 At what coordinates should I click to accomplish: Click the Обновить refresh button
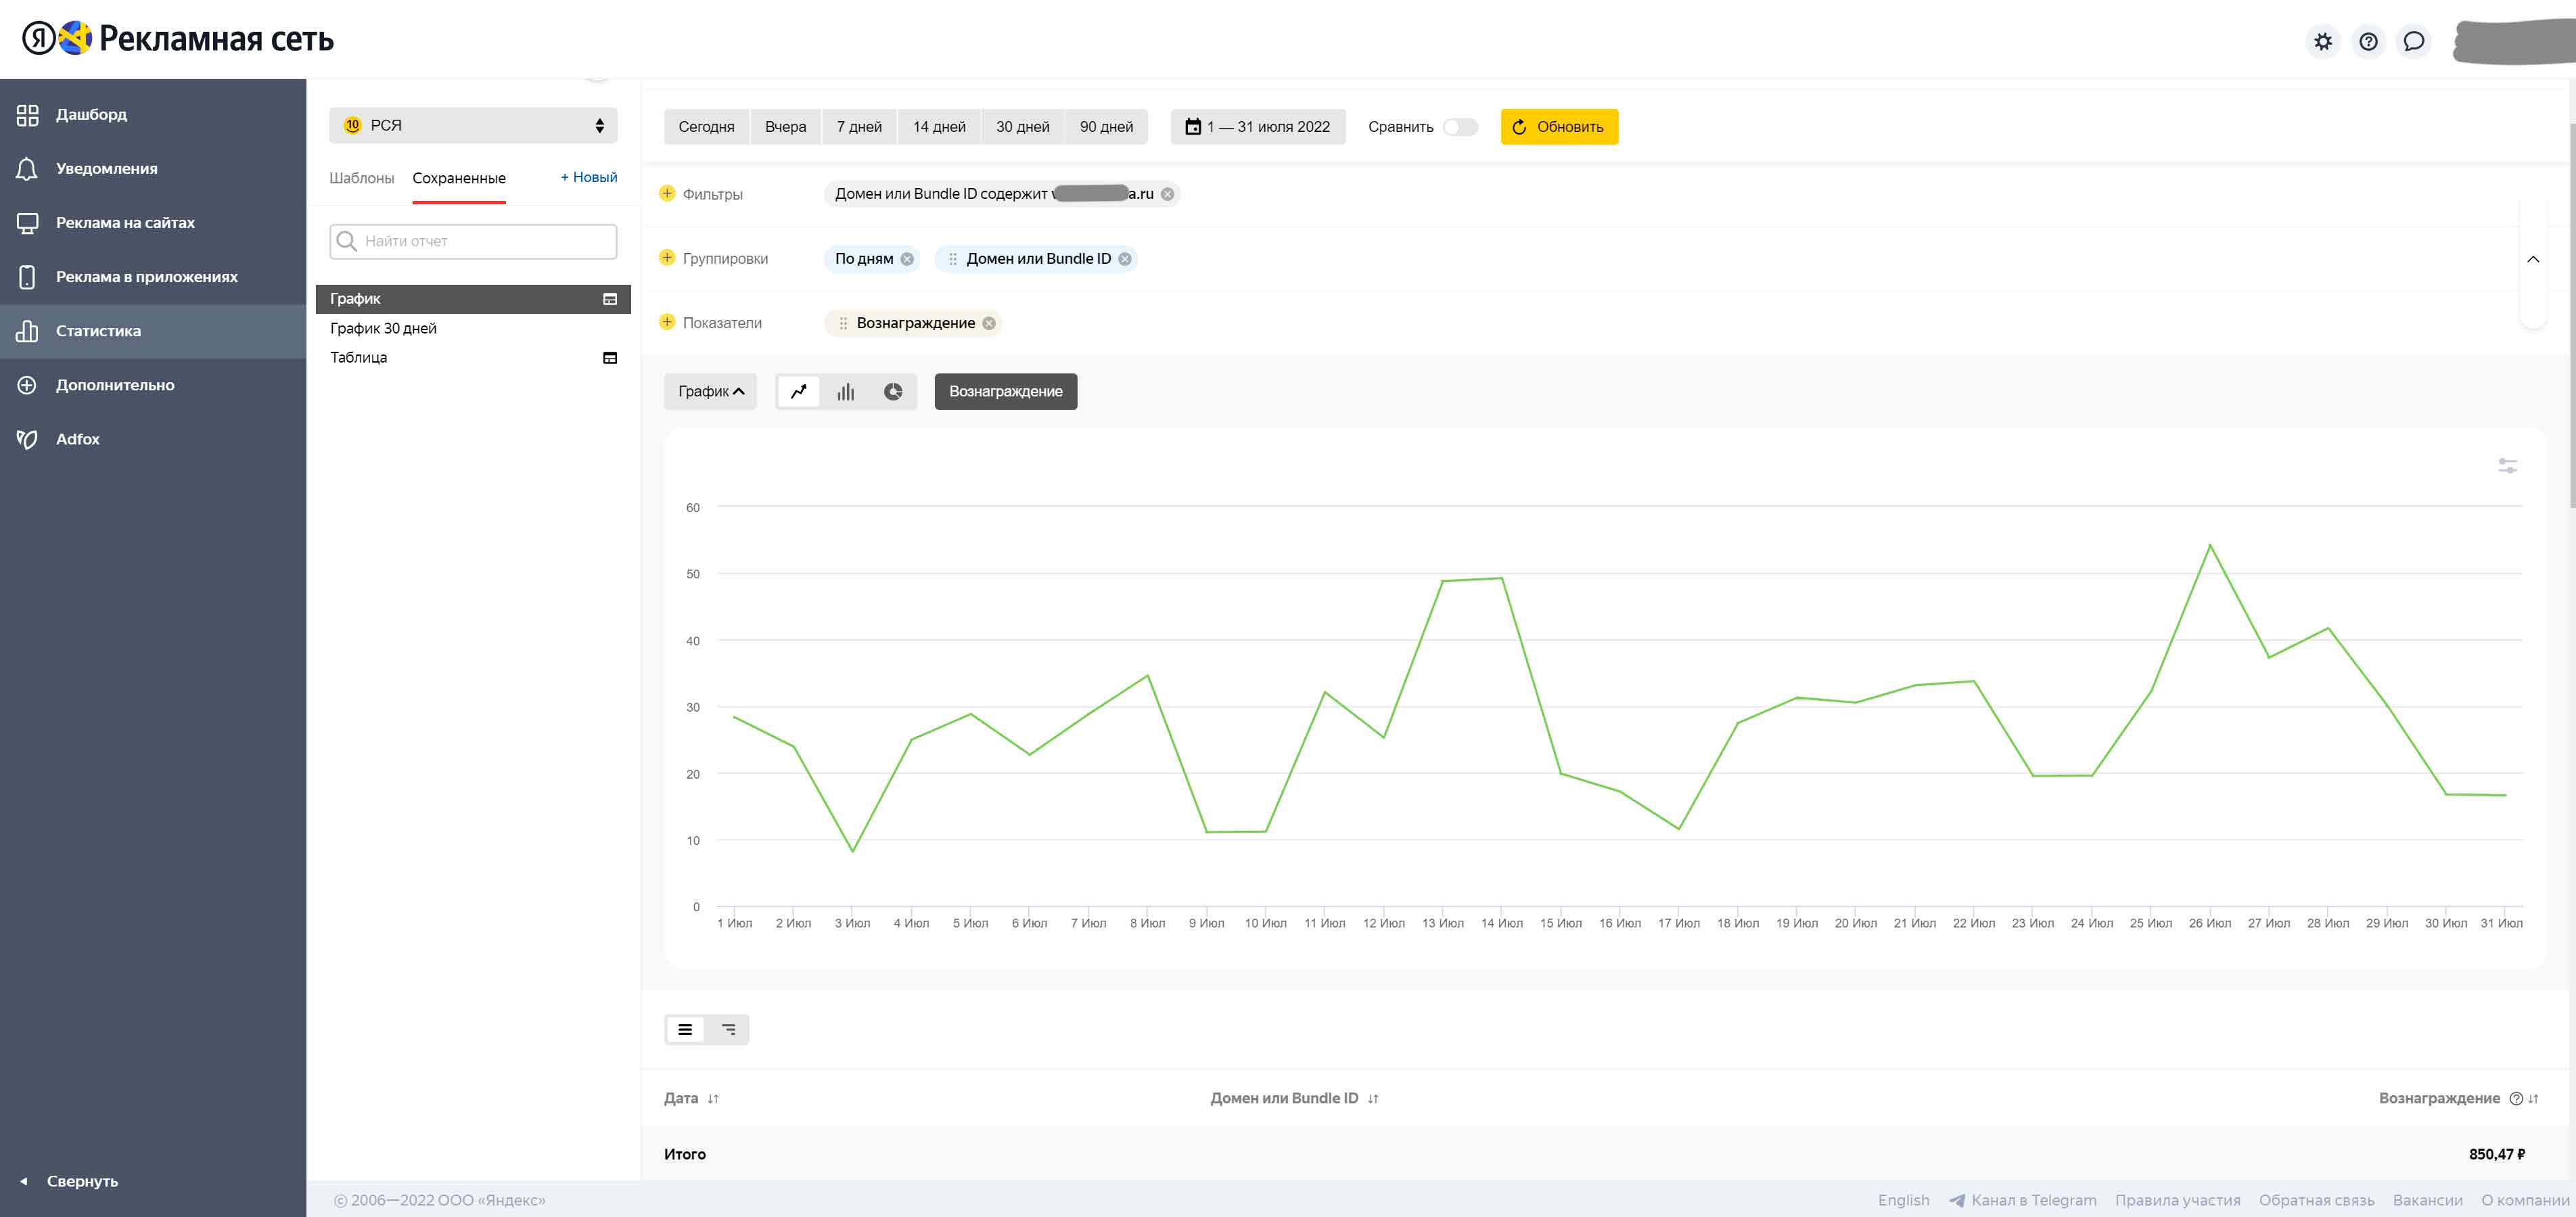tap(1559, 127)
